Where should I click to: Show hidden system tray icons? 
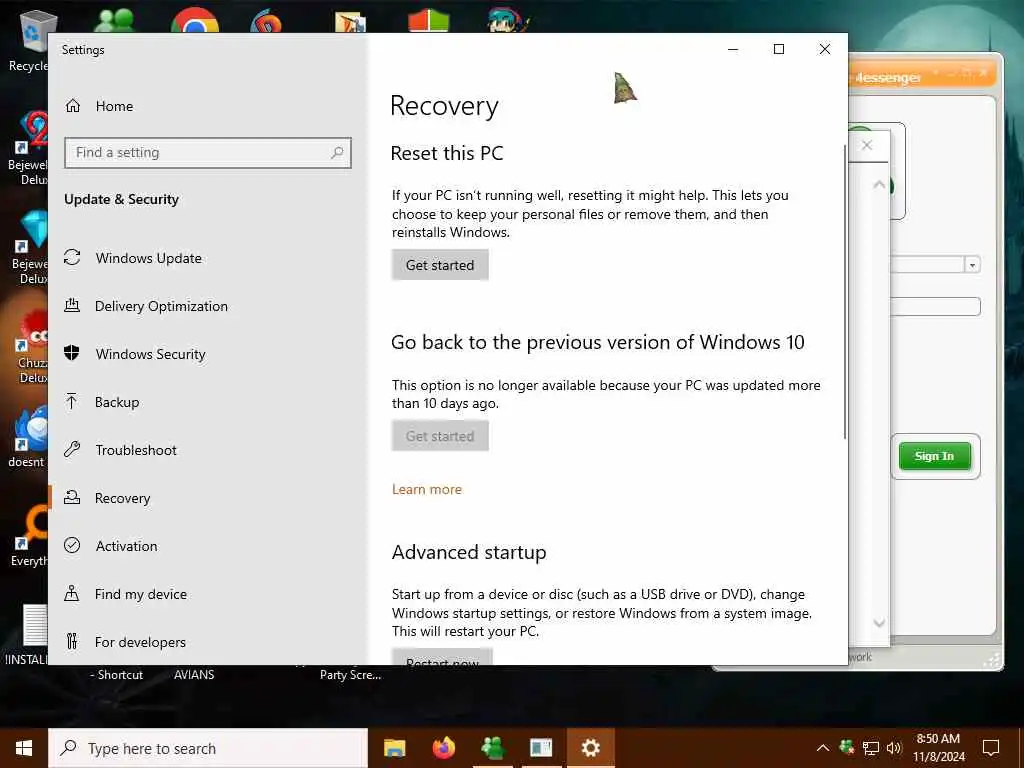[823, 748]
